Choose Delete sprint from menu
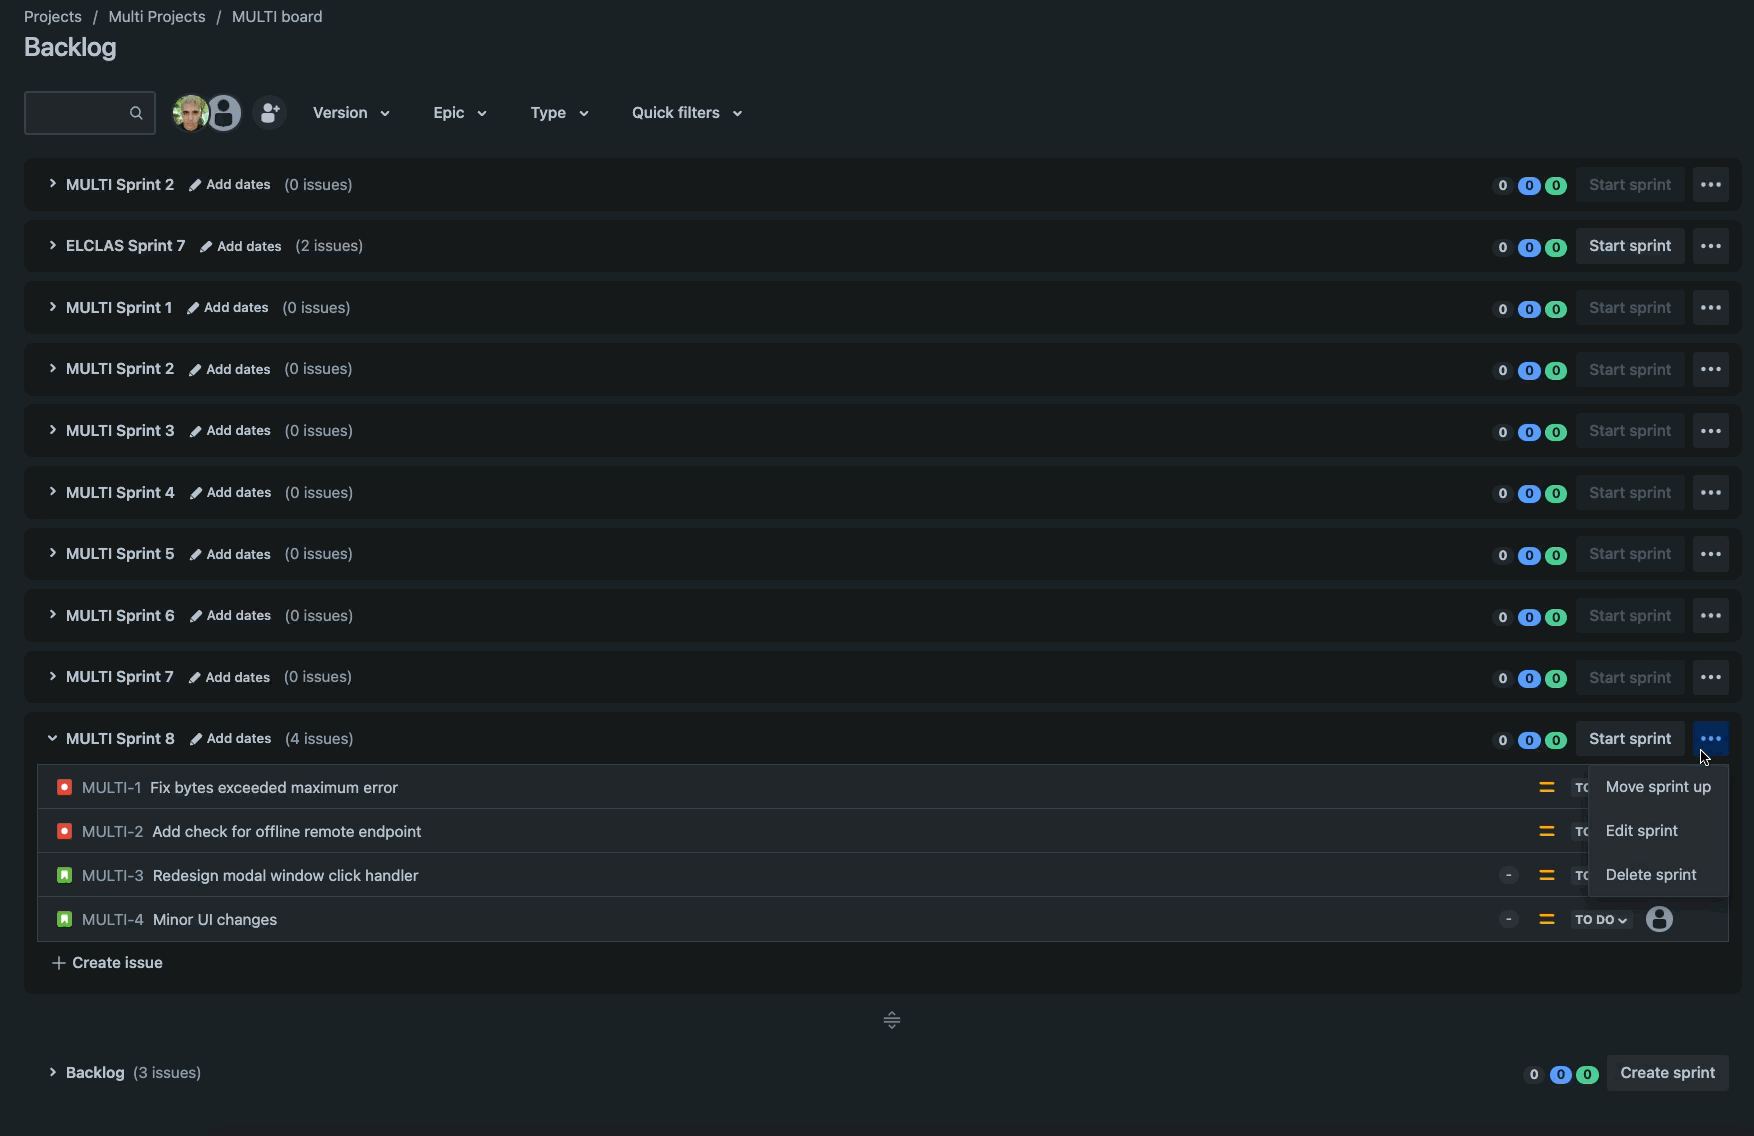Screen dimensions: 1754x1136 coord(1650,875)
